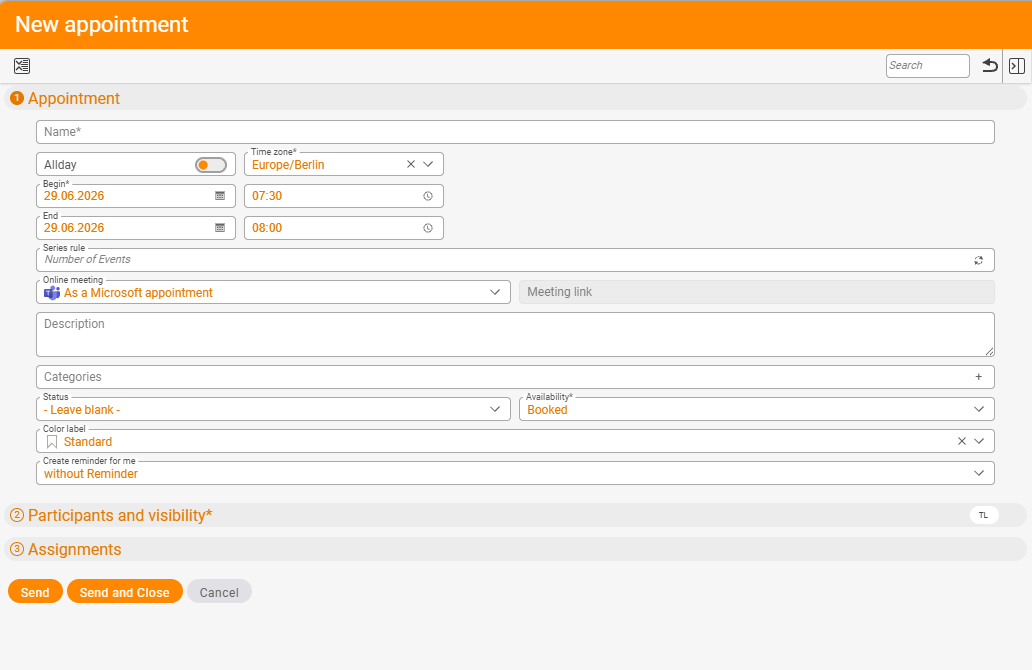
Task: Expand the Color label dropdown arrow
Action: [x=979, y=441]
